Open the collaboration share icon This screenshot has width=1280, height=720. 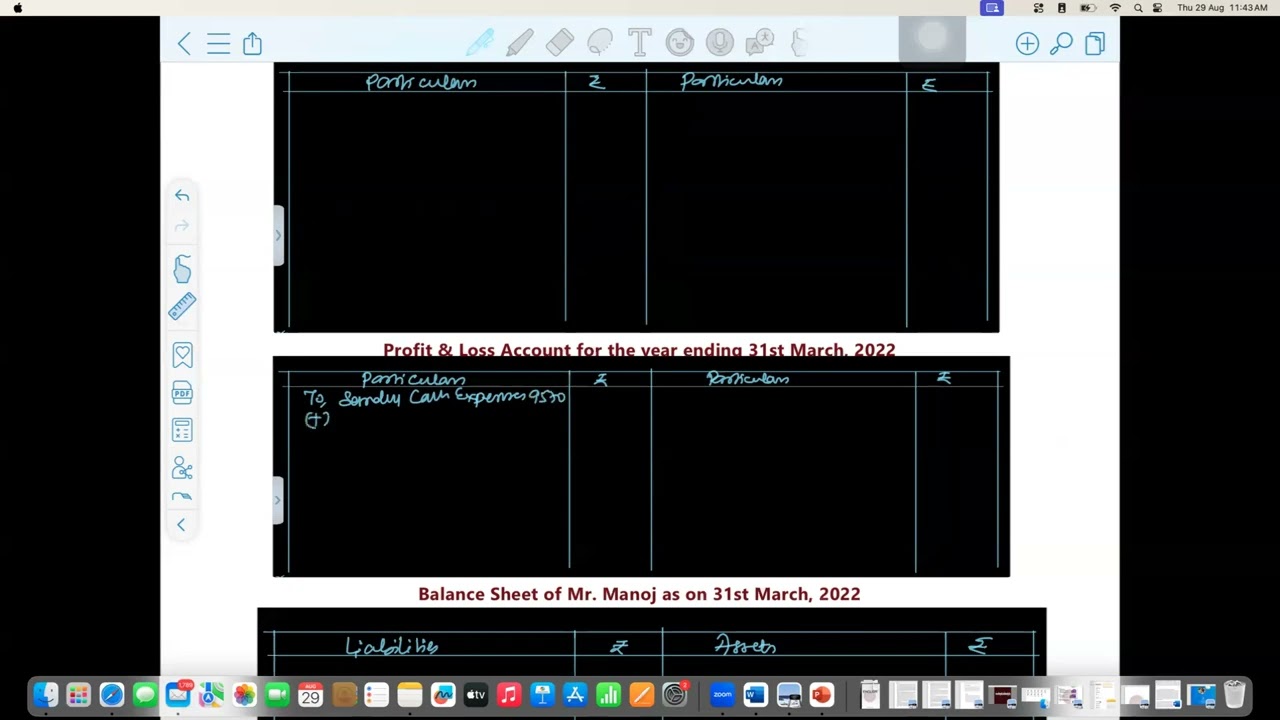point(182,468)
